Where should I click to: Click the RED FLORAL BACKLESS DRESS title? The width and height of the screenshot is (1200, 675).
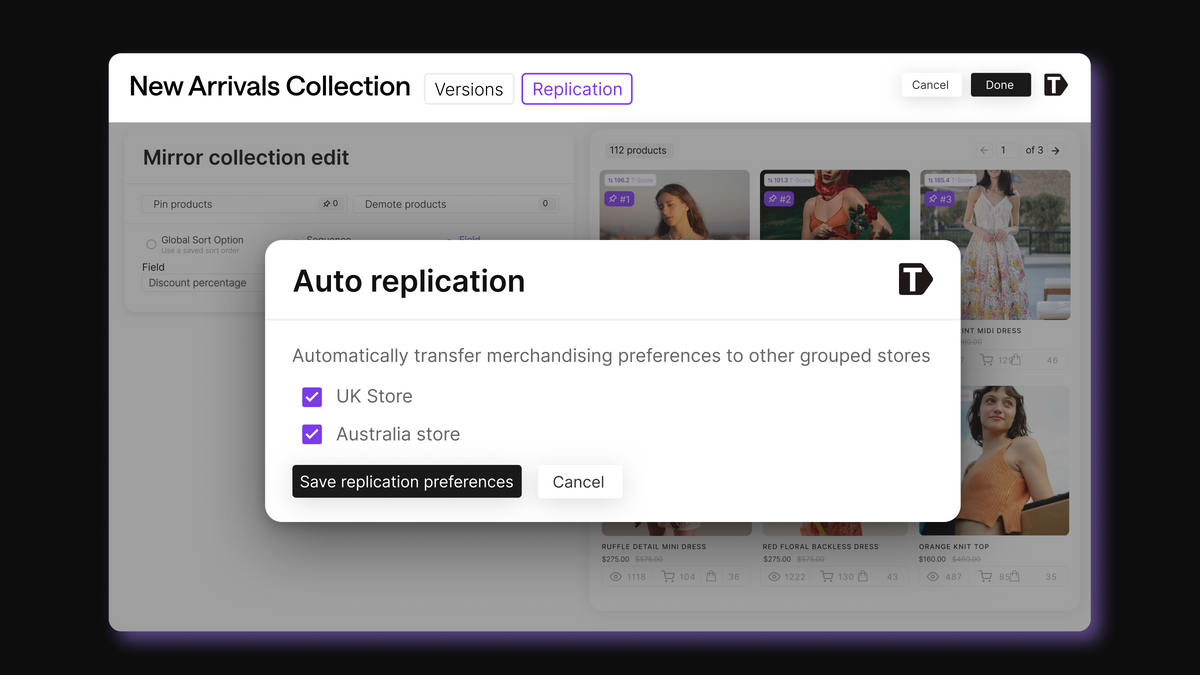point(821,547)
